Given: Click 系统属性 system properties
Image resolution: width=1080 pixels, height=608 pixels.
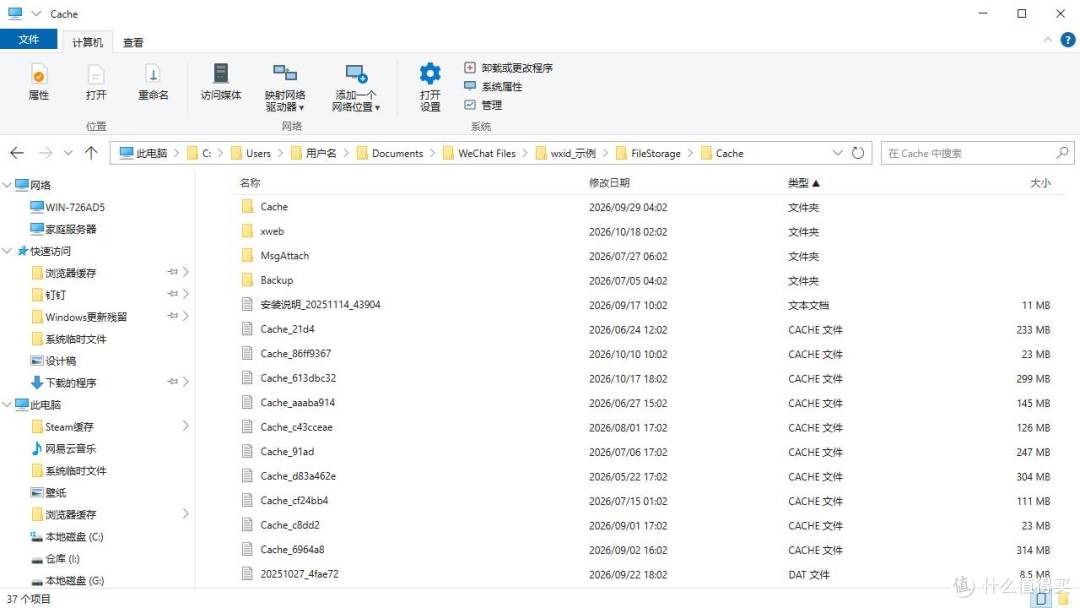Looking at the screenshot, I should [492, 86].
